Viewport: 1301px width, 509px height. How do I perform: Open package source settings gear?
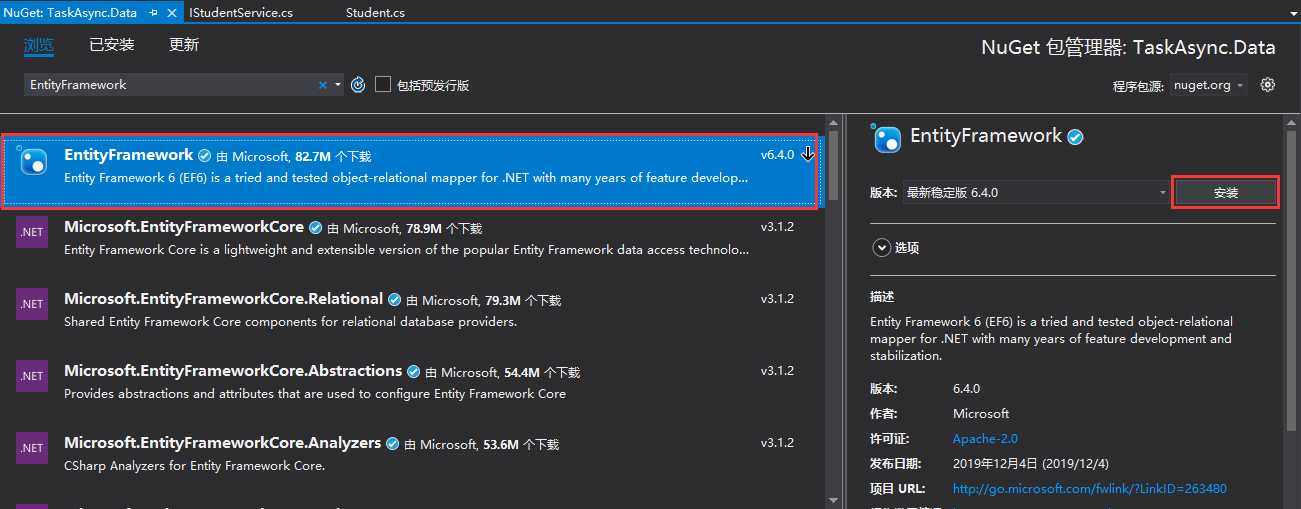(x=1268, y=85)
